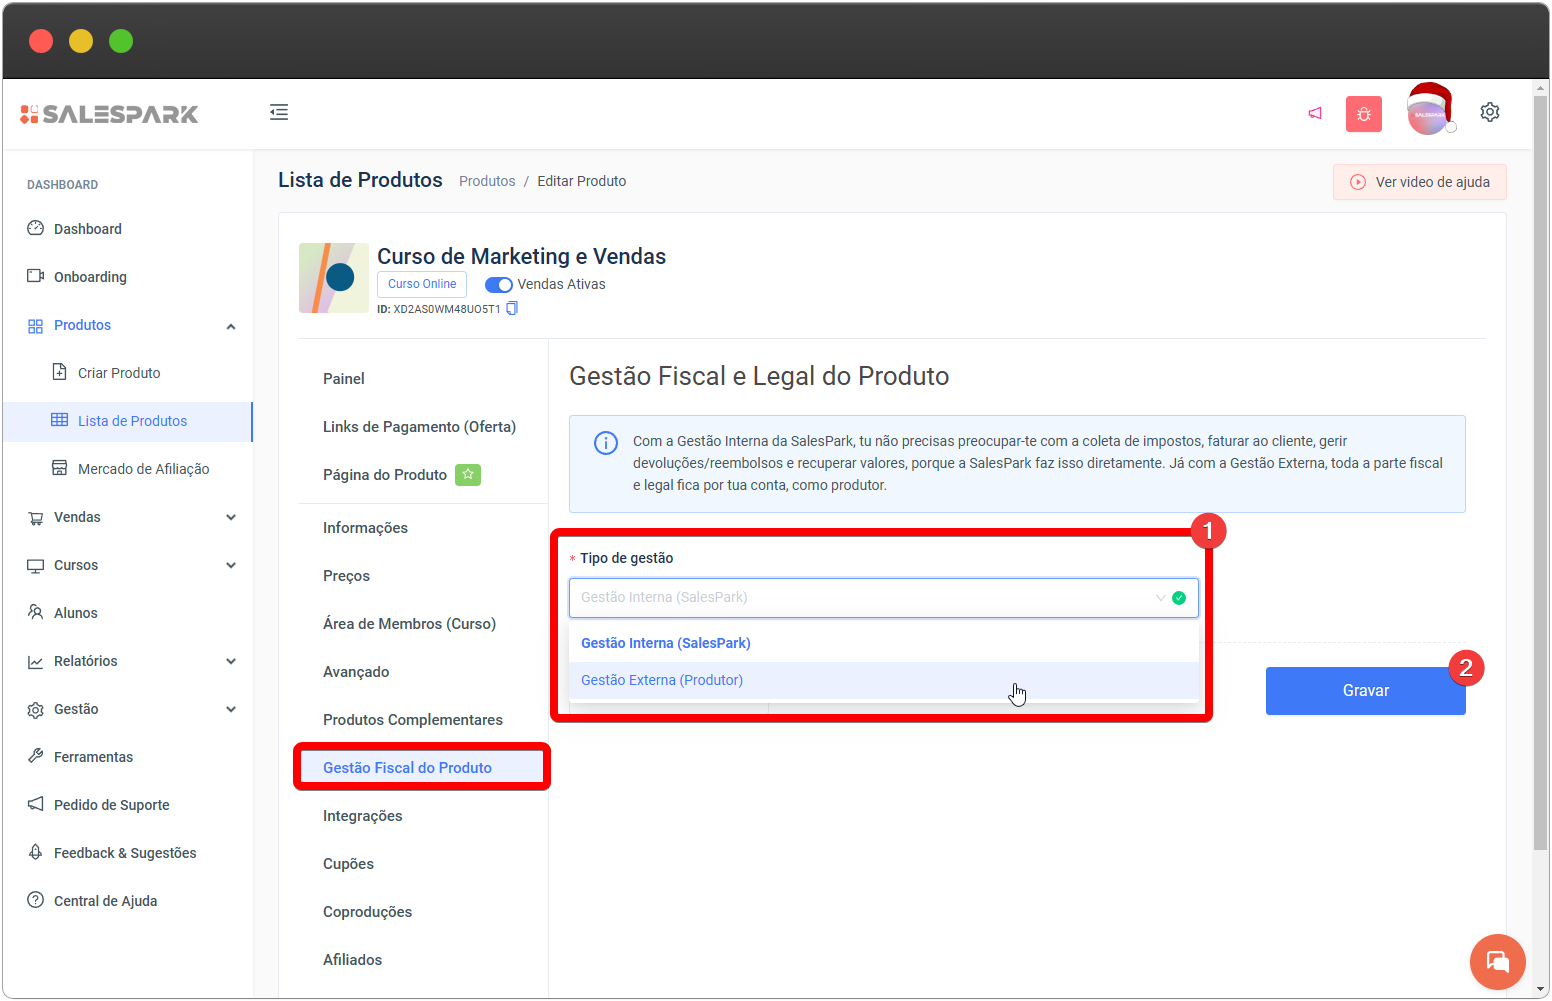Open the settings gear icon in header
Screen dimensions: 1552x1001
(1489, 112)
